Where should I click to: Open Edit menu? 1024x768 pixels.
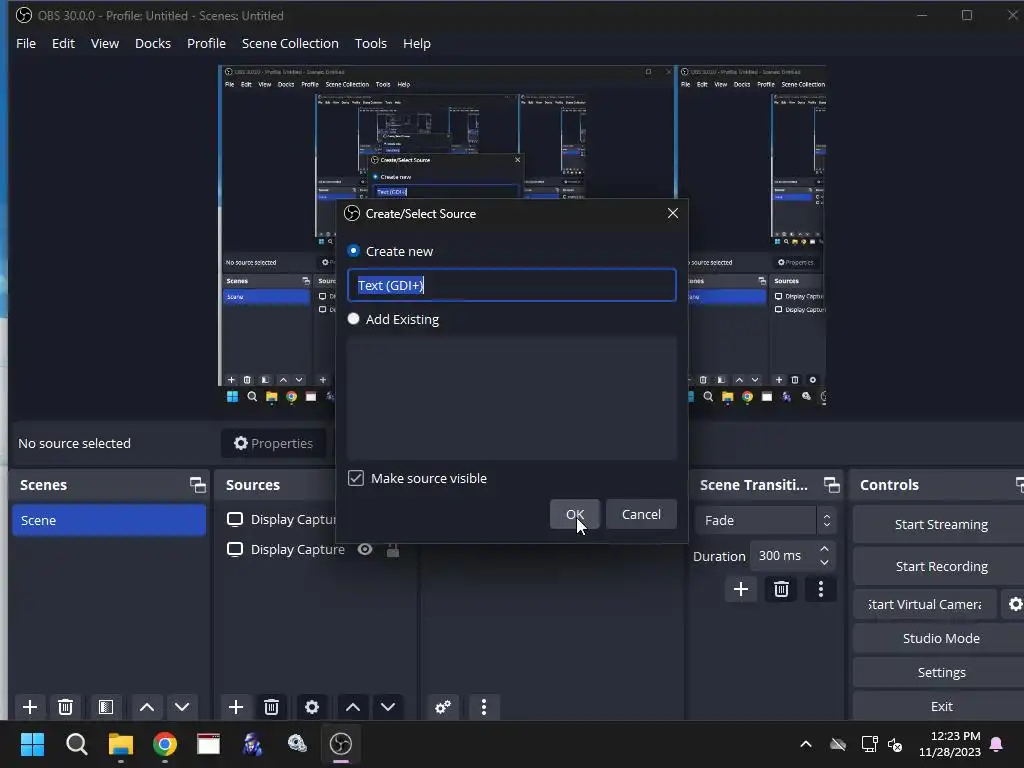pyautogui.click(x=63, y=43)
